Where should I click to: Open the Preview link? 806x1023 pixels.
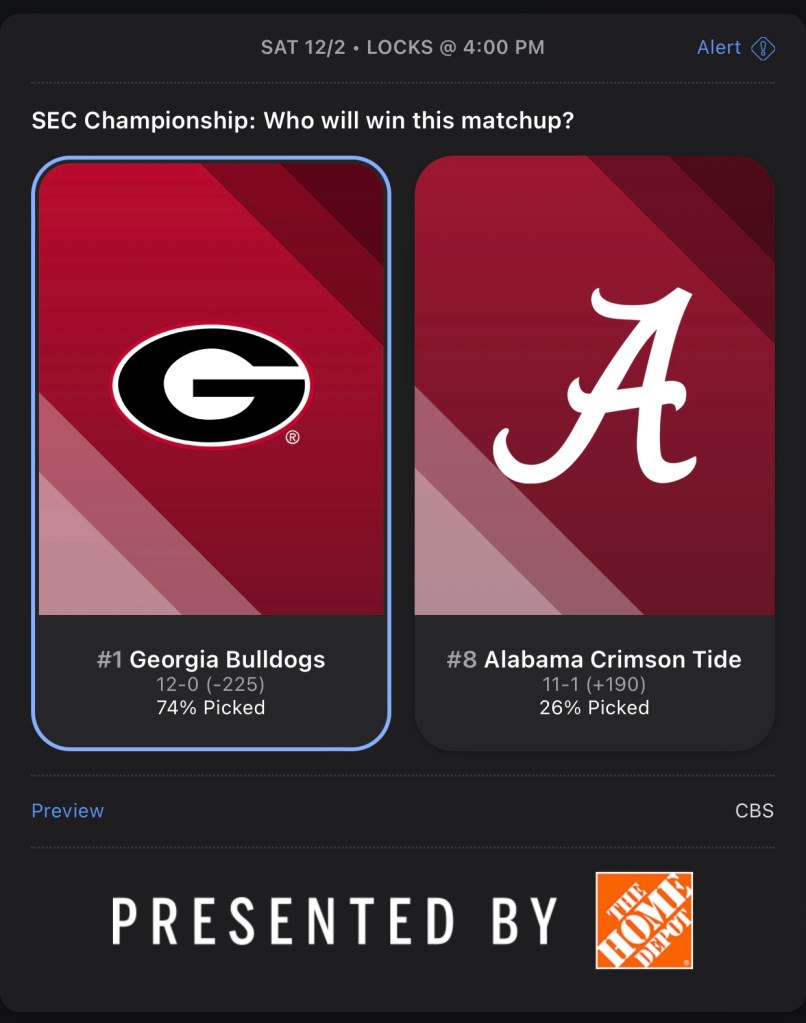[68, 811]
